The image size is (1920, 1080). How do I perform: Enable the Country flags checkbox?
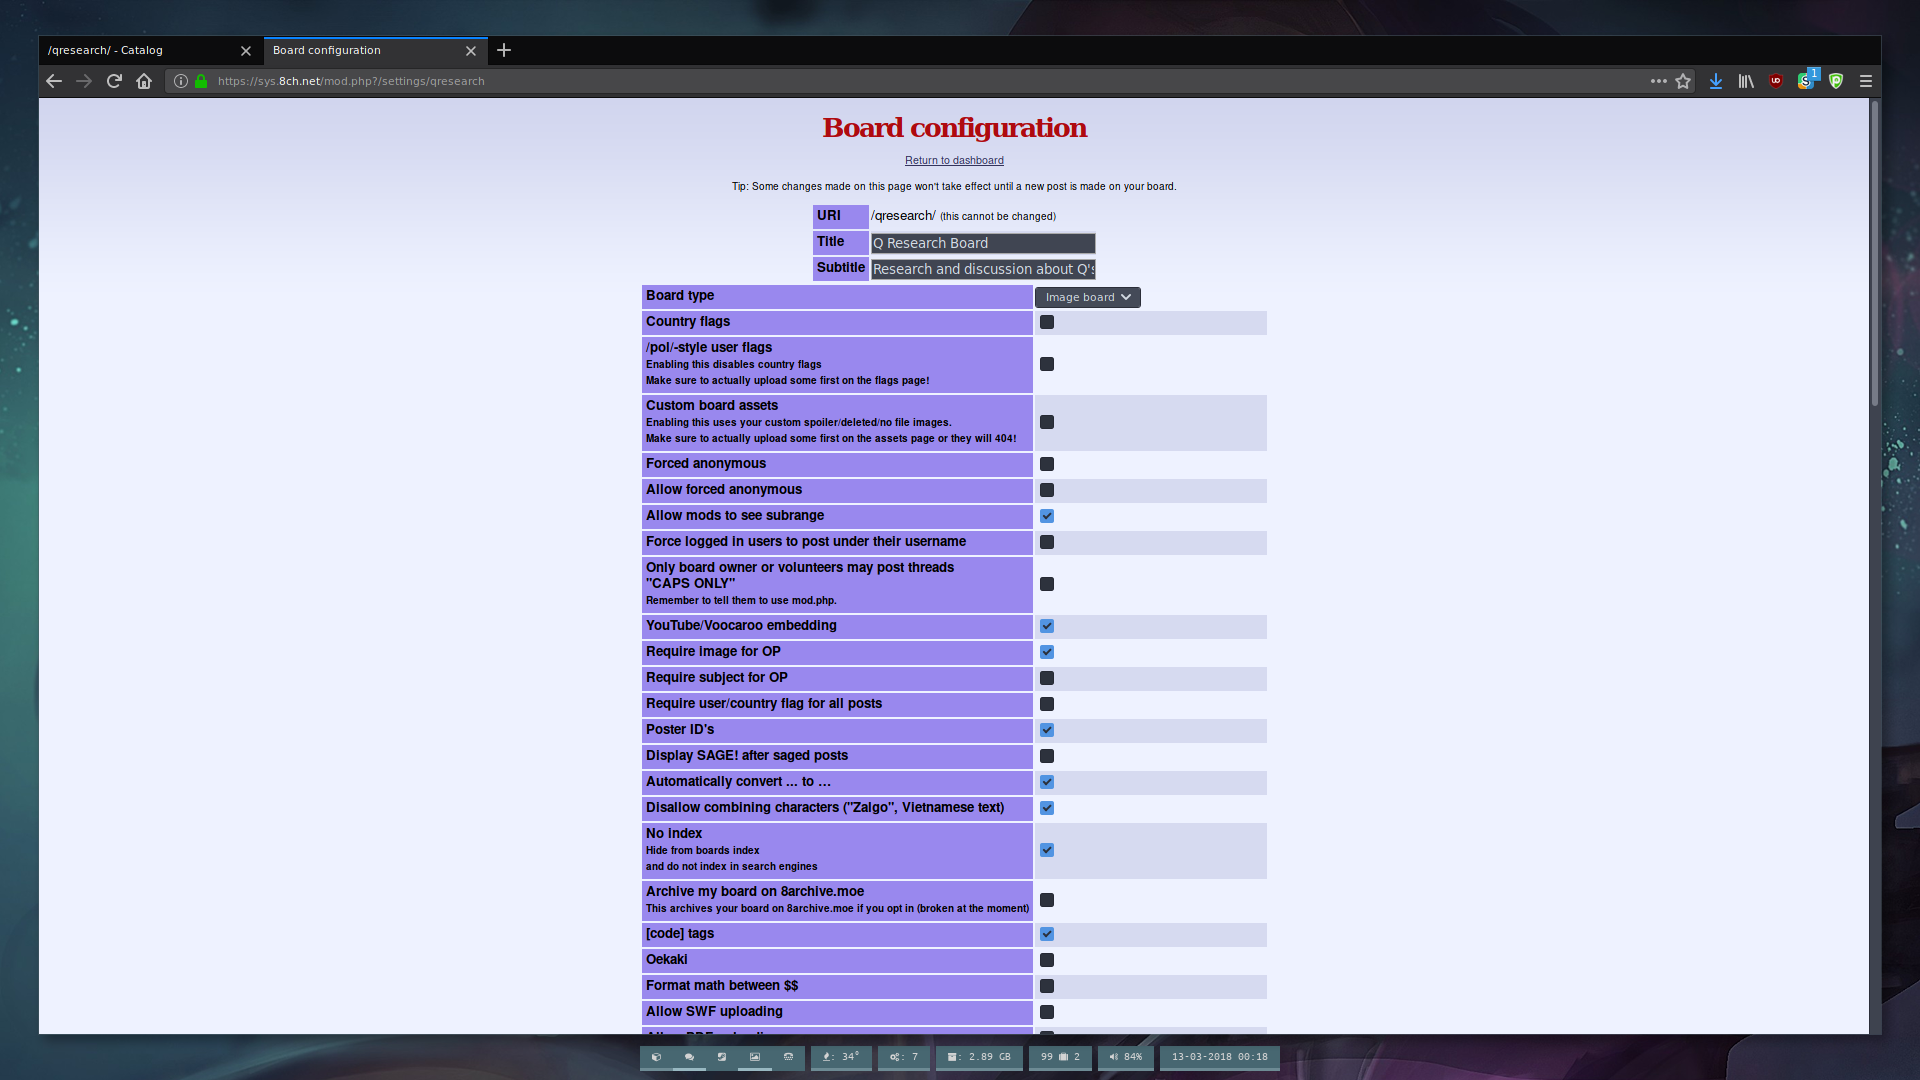pyautogui.click(x=1047, y=322)
